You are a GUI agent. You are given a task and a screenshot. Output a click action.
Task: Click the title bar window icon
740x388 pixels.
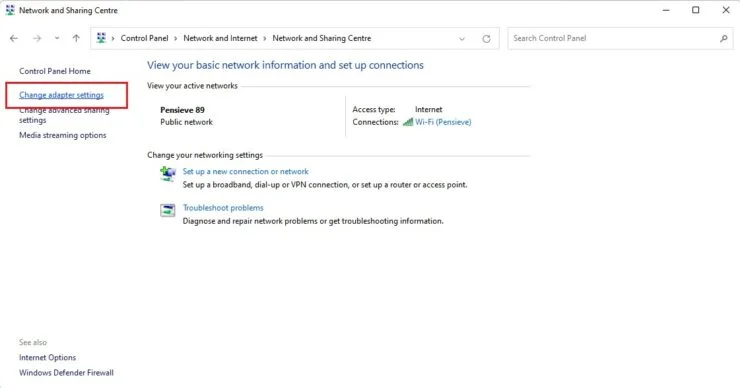point(10,10)
